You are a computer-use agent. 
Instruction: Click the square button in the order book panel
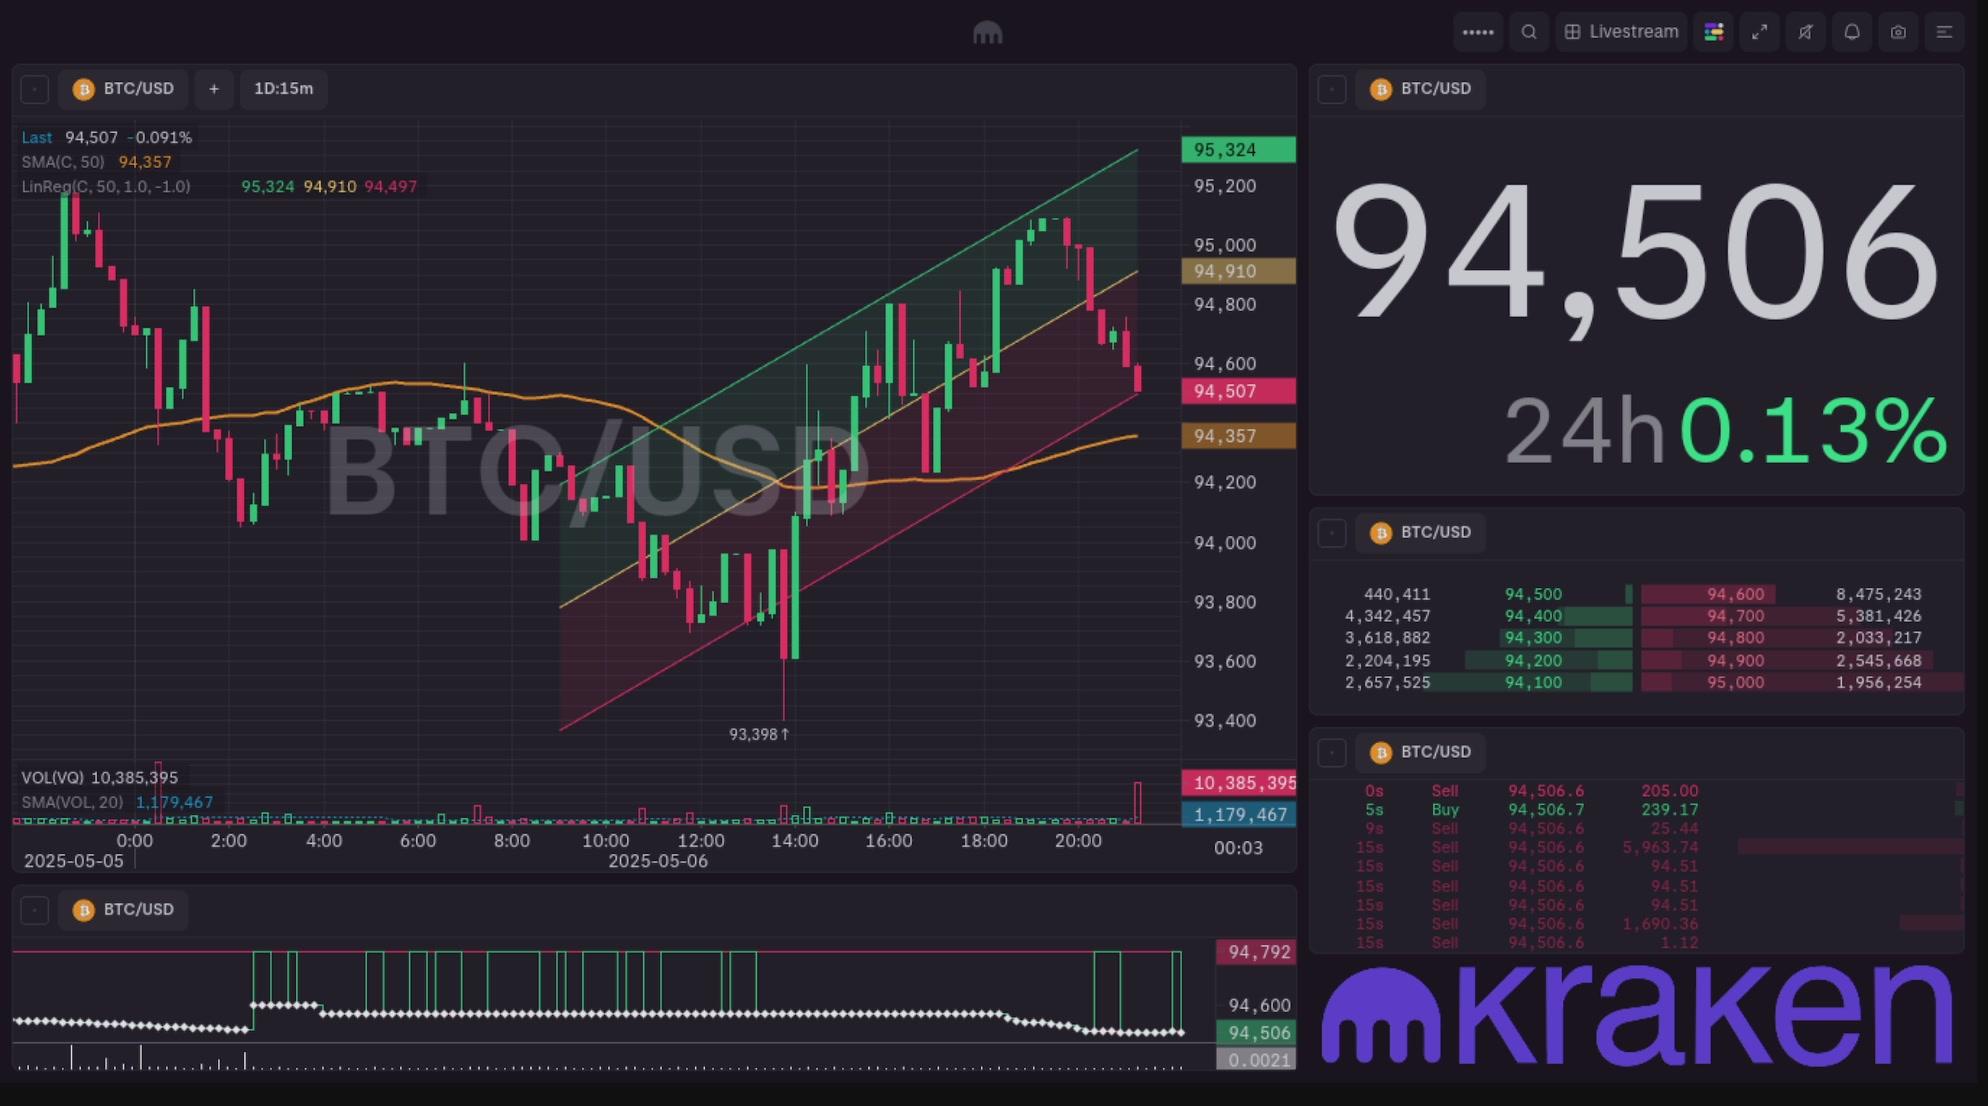point(1332,533)
